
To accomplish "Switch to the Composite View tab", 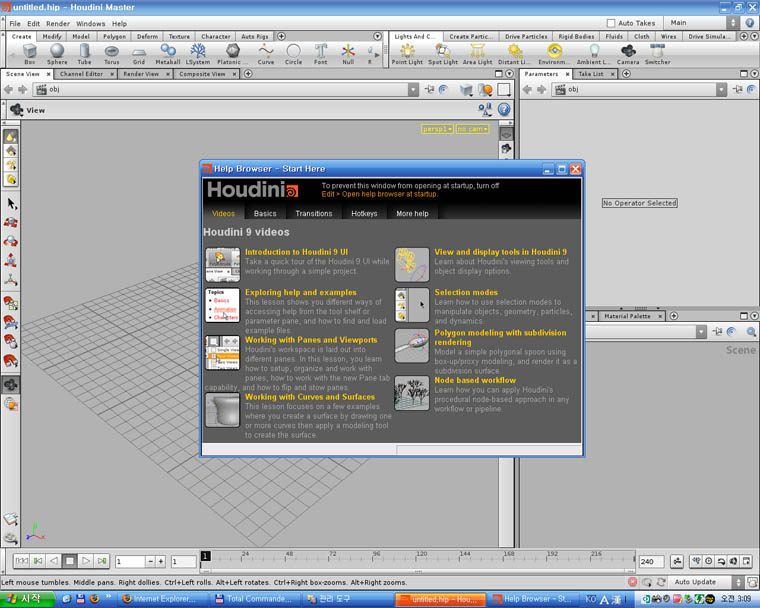I will pyautogui.click(x=202, y=74).
